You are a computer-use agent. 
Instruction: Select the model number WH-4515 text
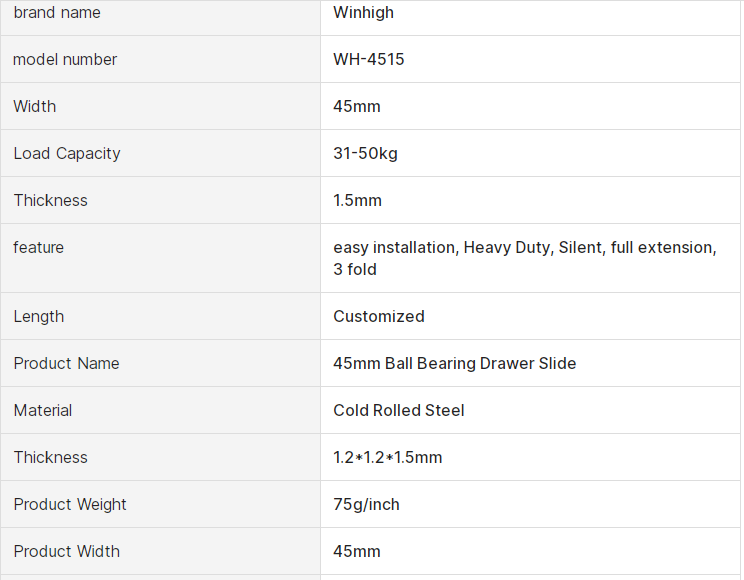tap(368, 60)
